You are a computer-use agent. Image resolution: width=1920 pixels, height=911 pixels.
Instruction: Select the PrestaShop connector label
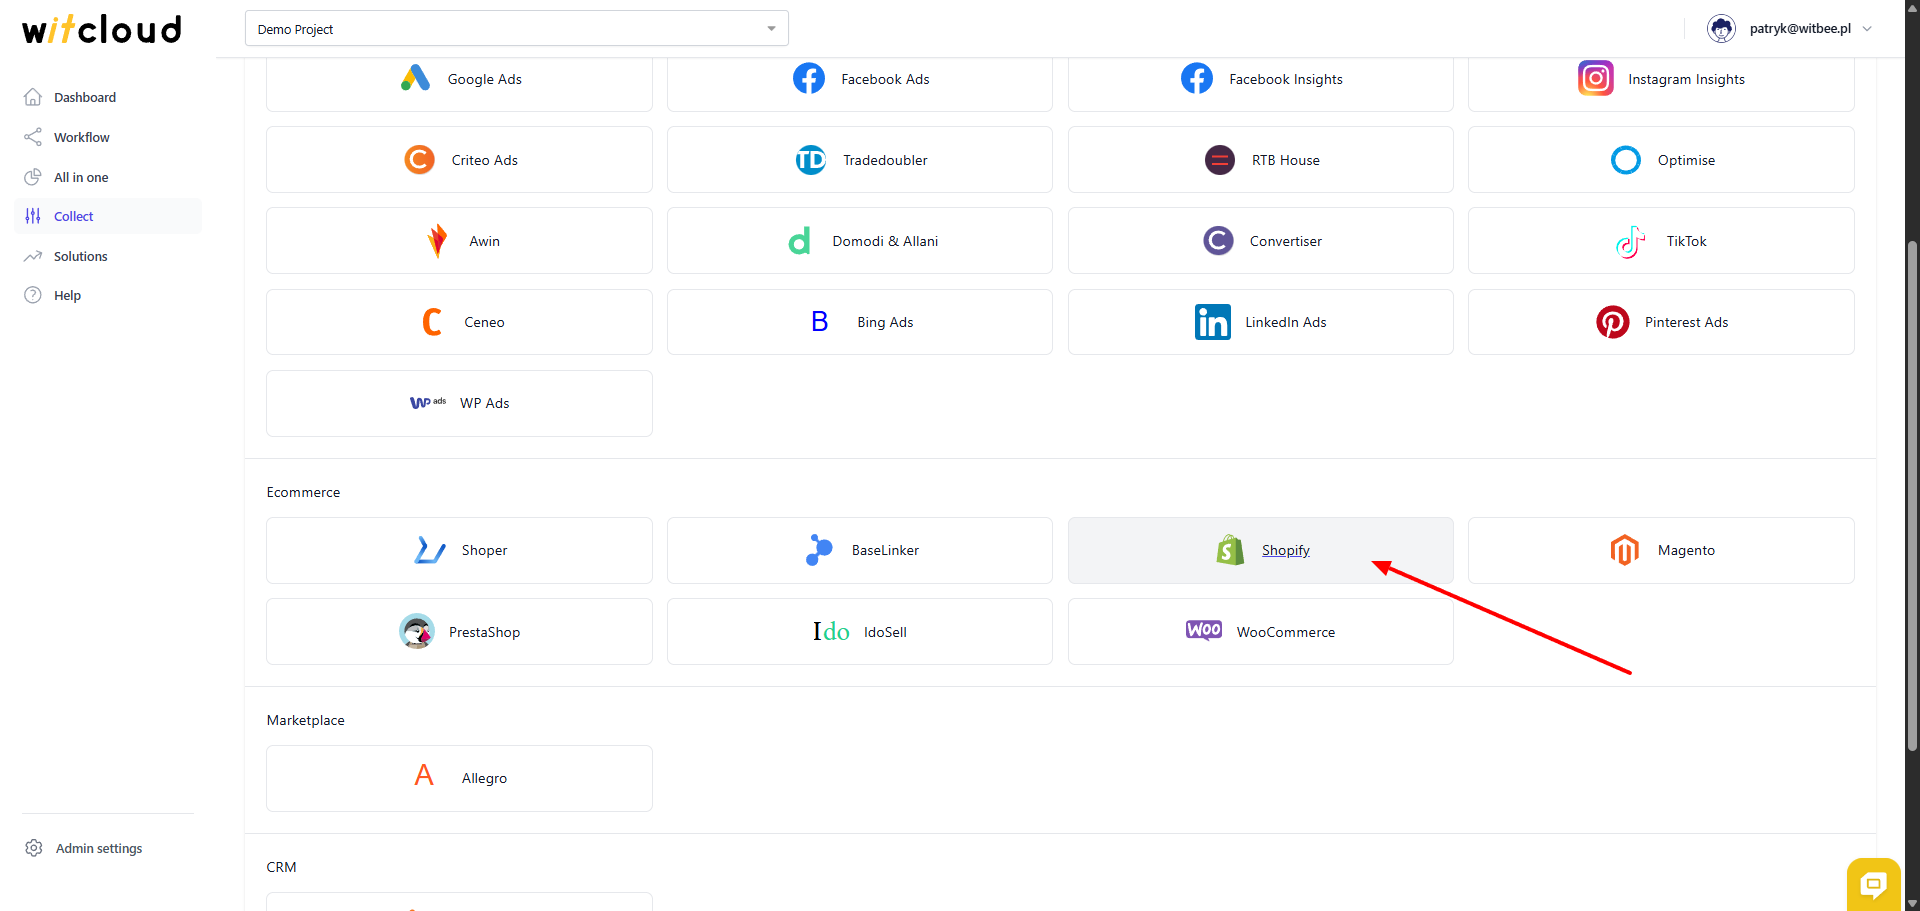[484, 632]
